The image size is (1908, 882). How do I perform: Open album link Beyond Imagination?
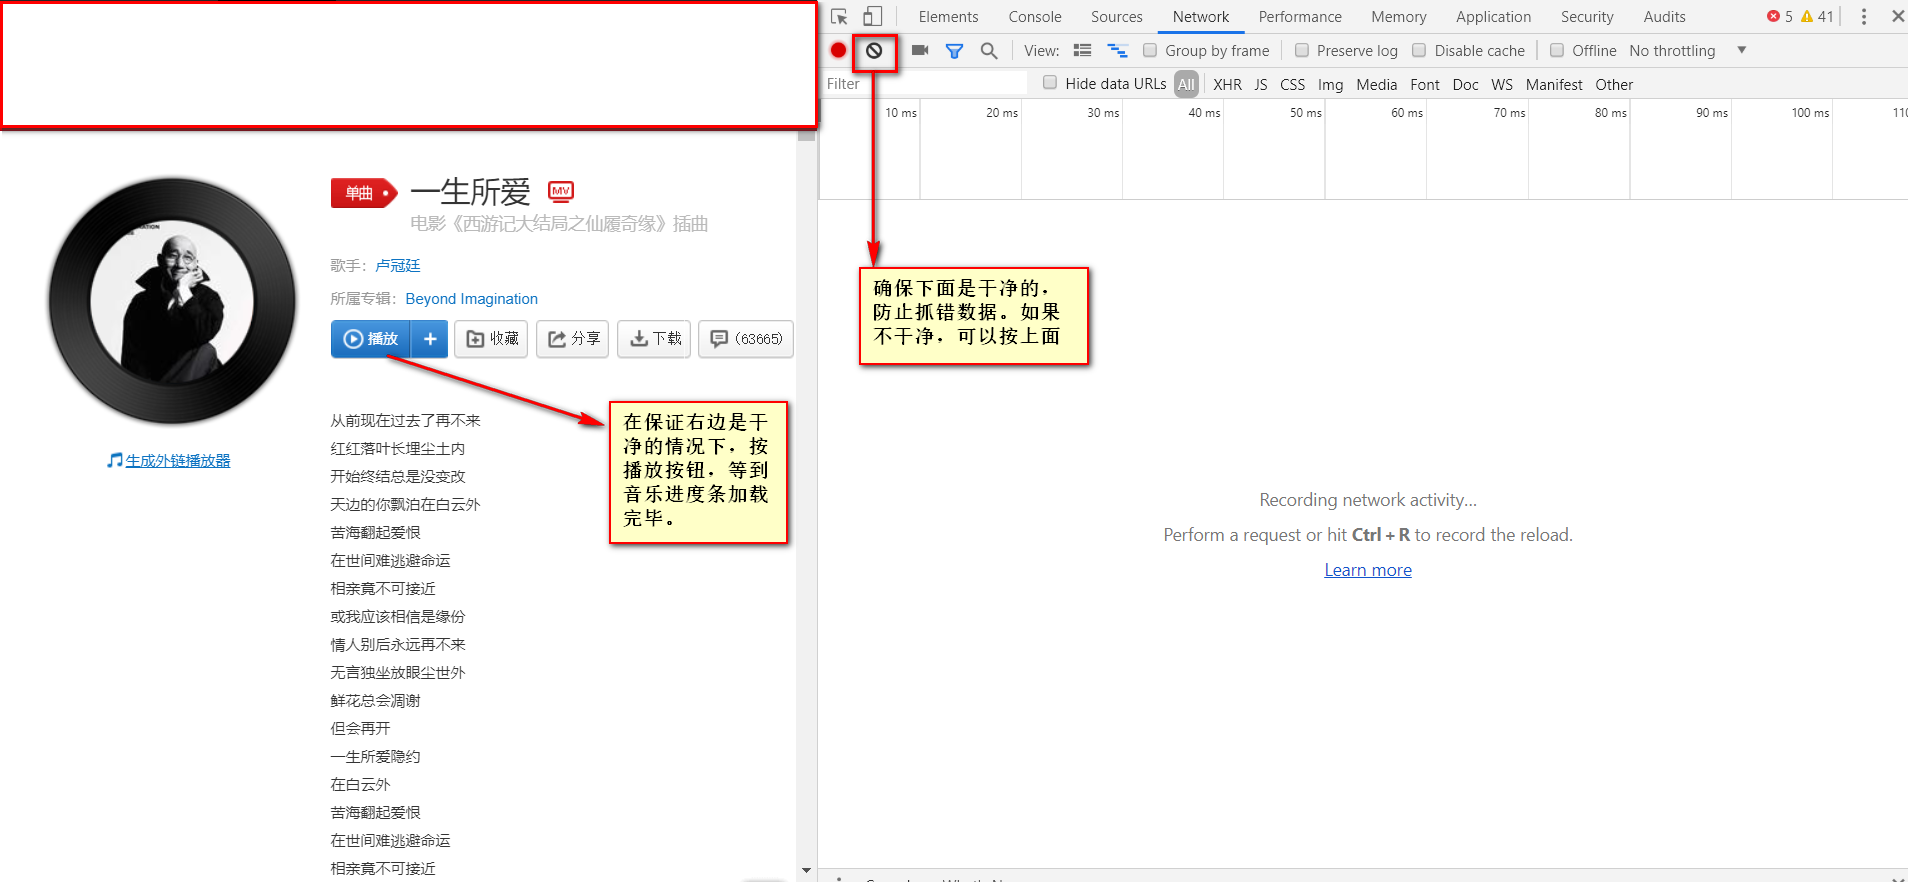point(472,299)
